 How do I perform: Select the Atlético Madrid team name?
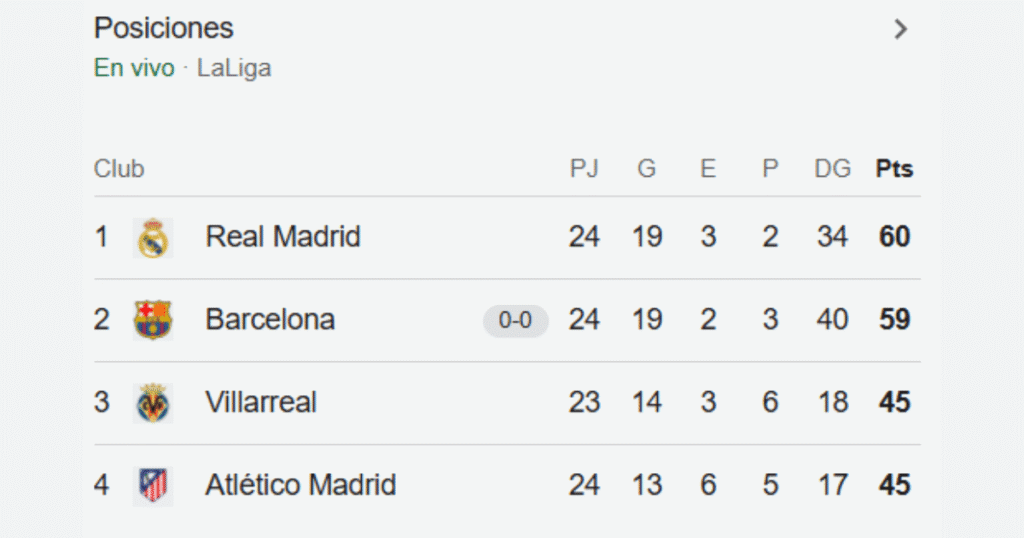pyautogui.click(x=301, y=485)
